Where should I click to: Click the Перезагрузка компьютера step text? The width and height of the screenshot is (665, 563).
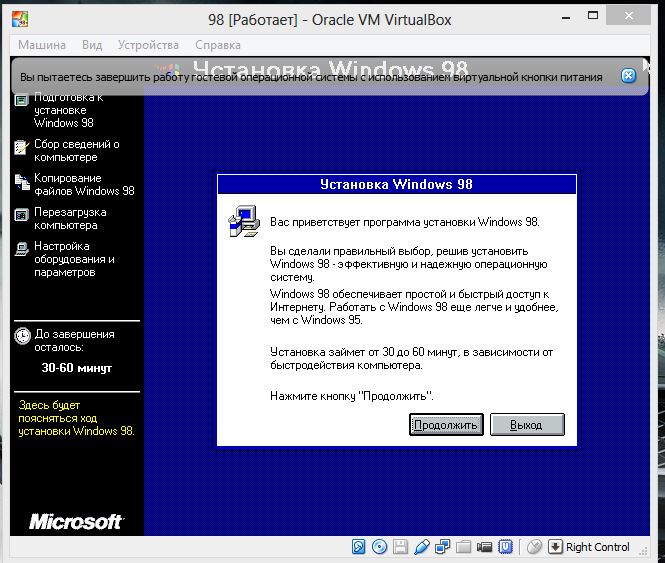click(70, 218)
